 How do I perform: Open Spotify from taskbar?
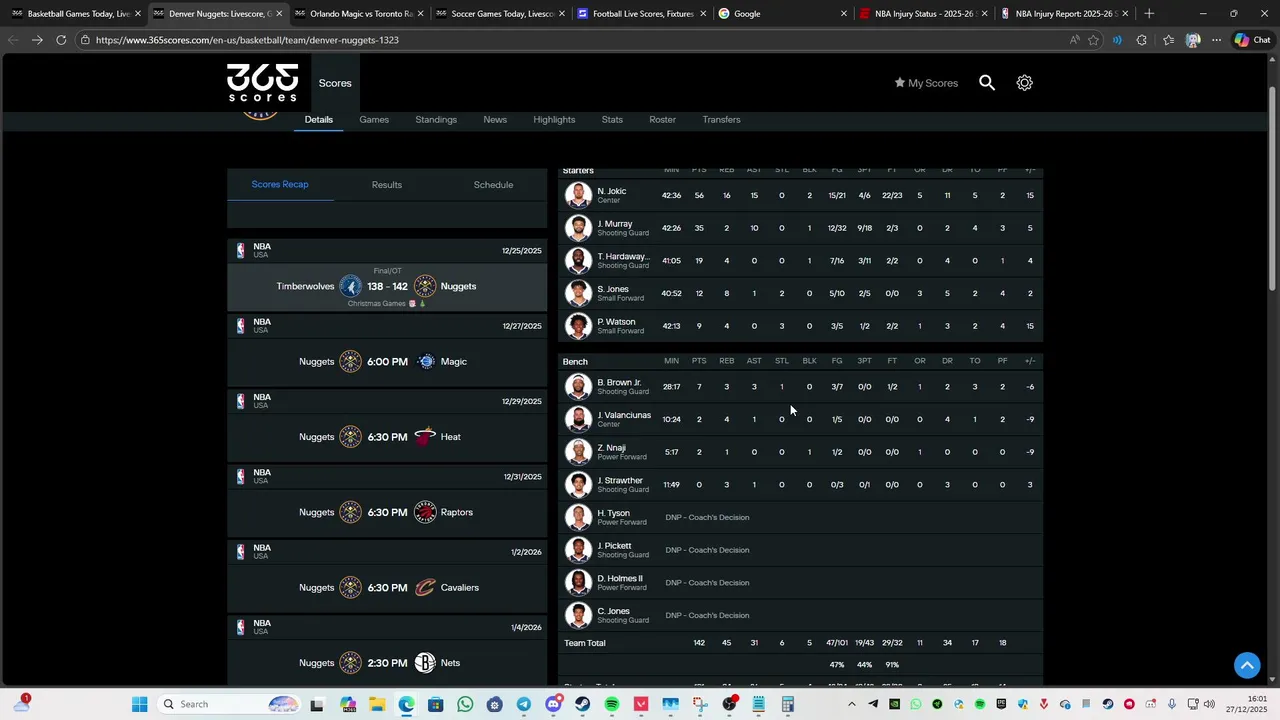(x=612, y=704)
